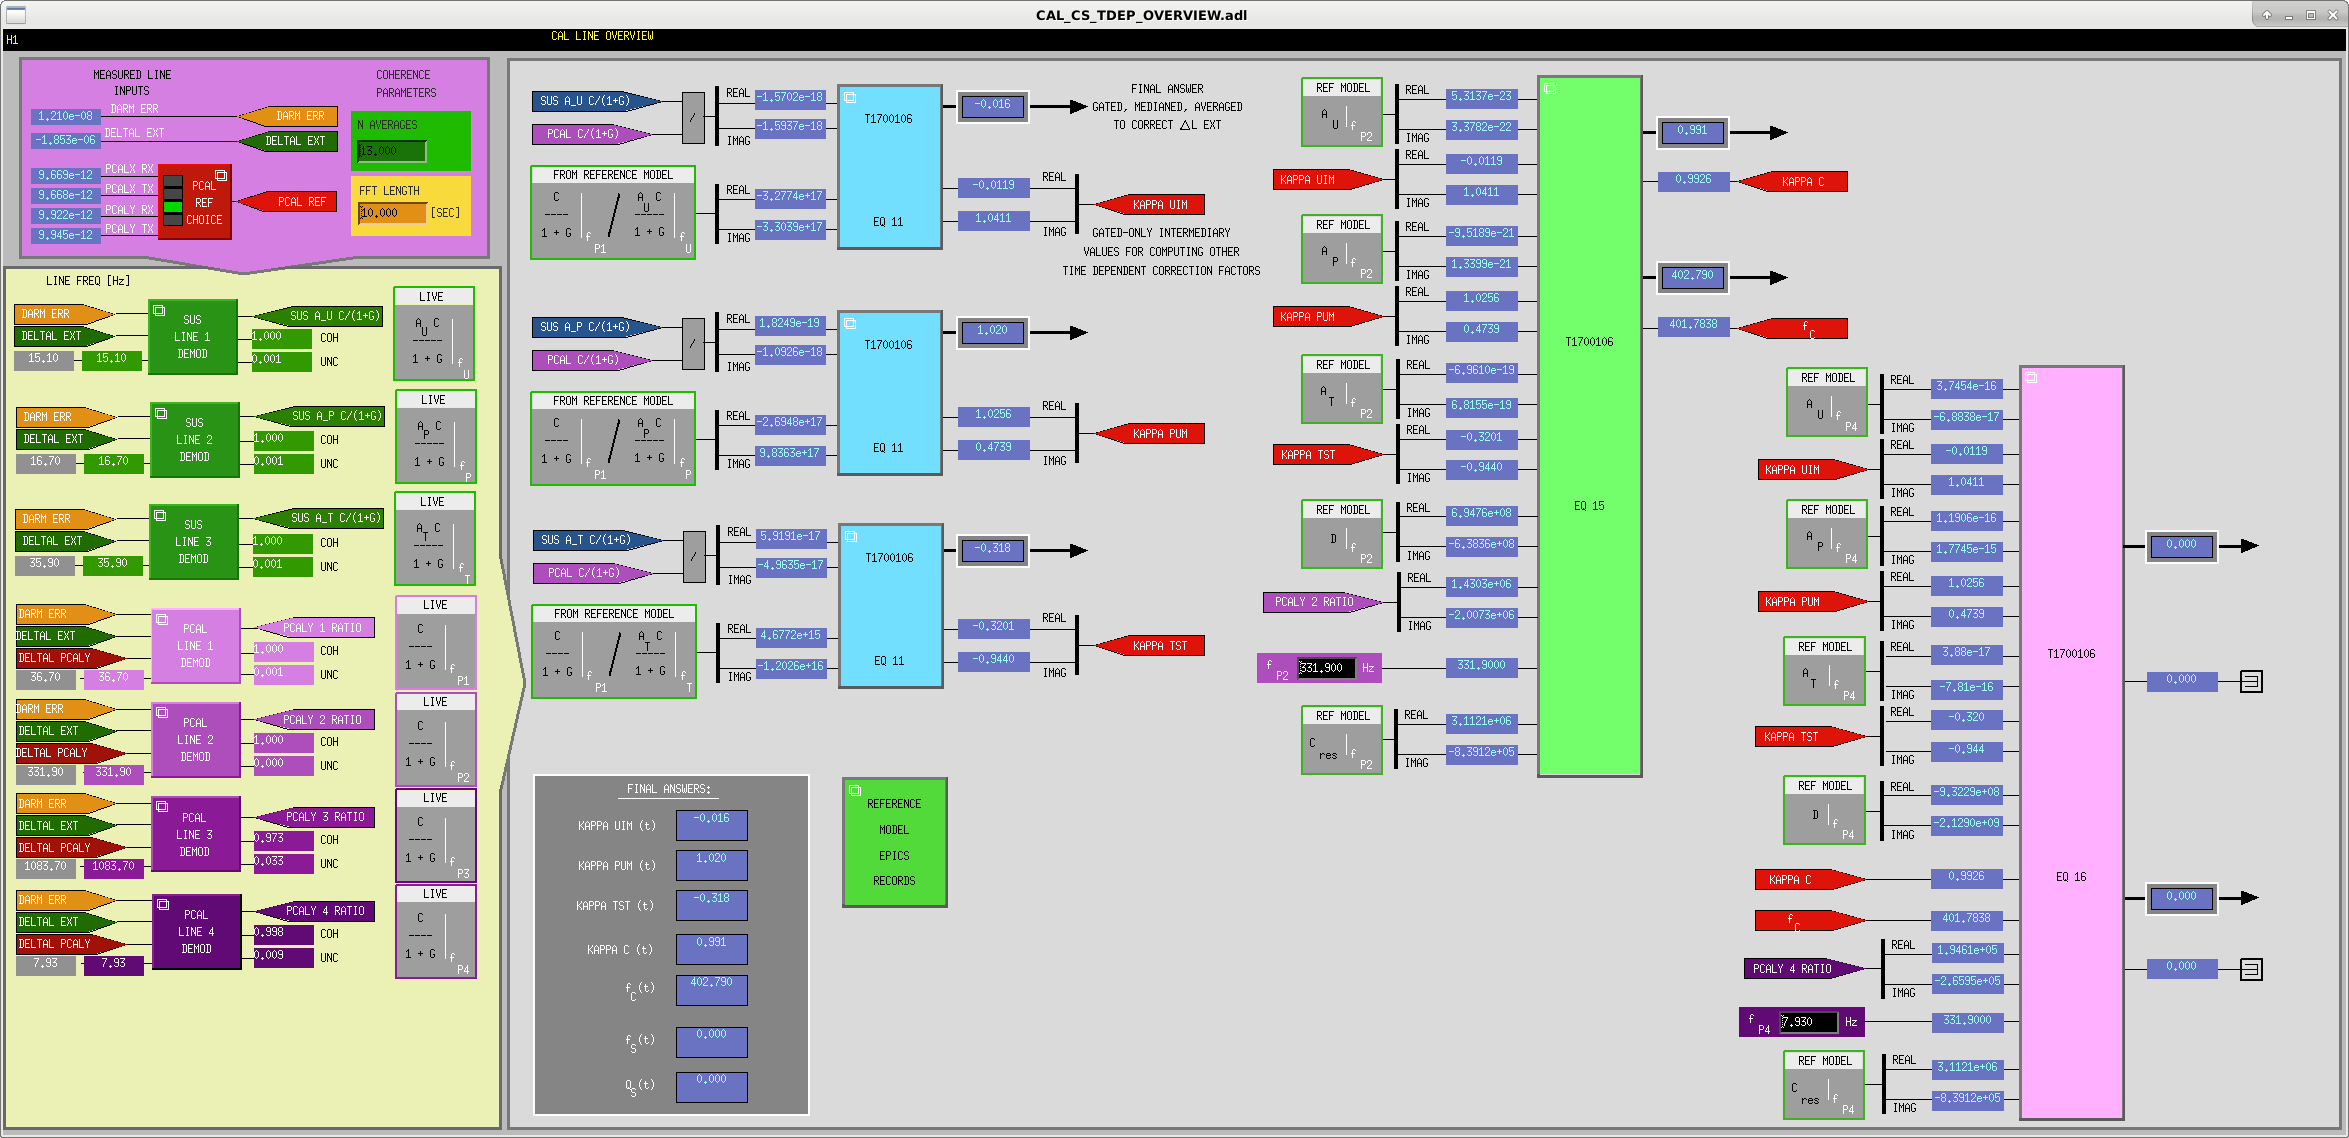Screen dimensions: 2349x1138
Task: Click the REAL value 5.9191e-17
Action: tap(791, 536)
